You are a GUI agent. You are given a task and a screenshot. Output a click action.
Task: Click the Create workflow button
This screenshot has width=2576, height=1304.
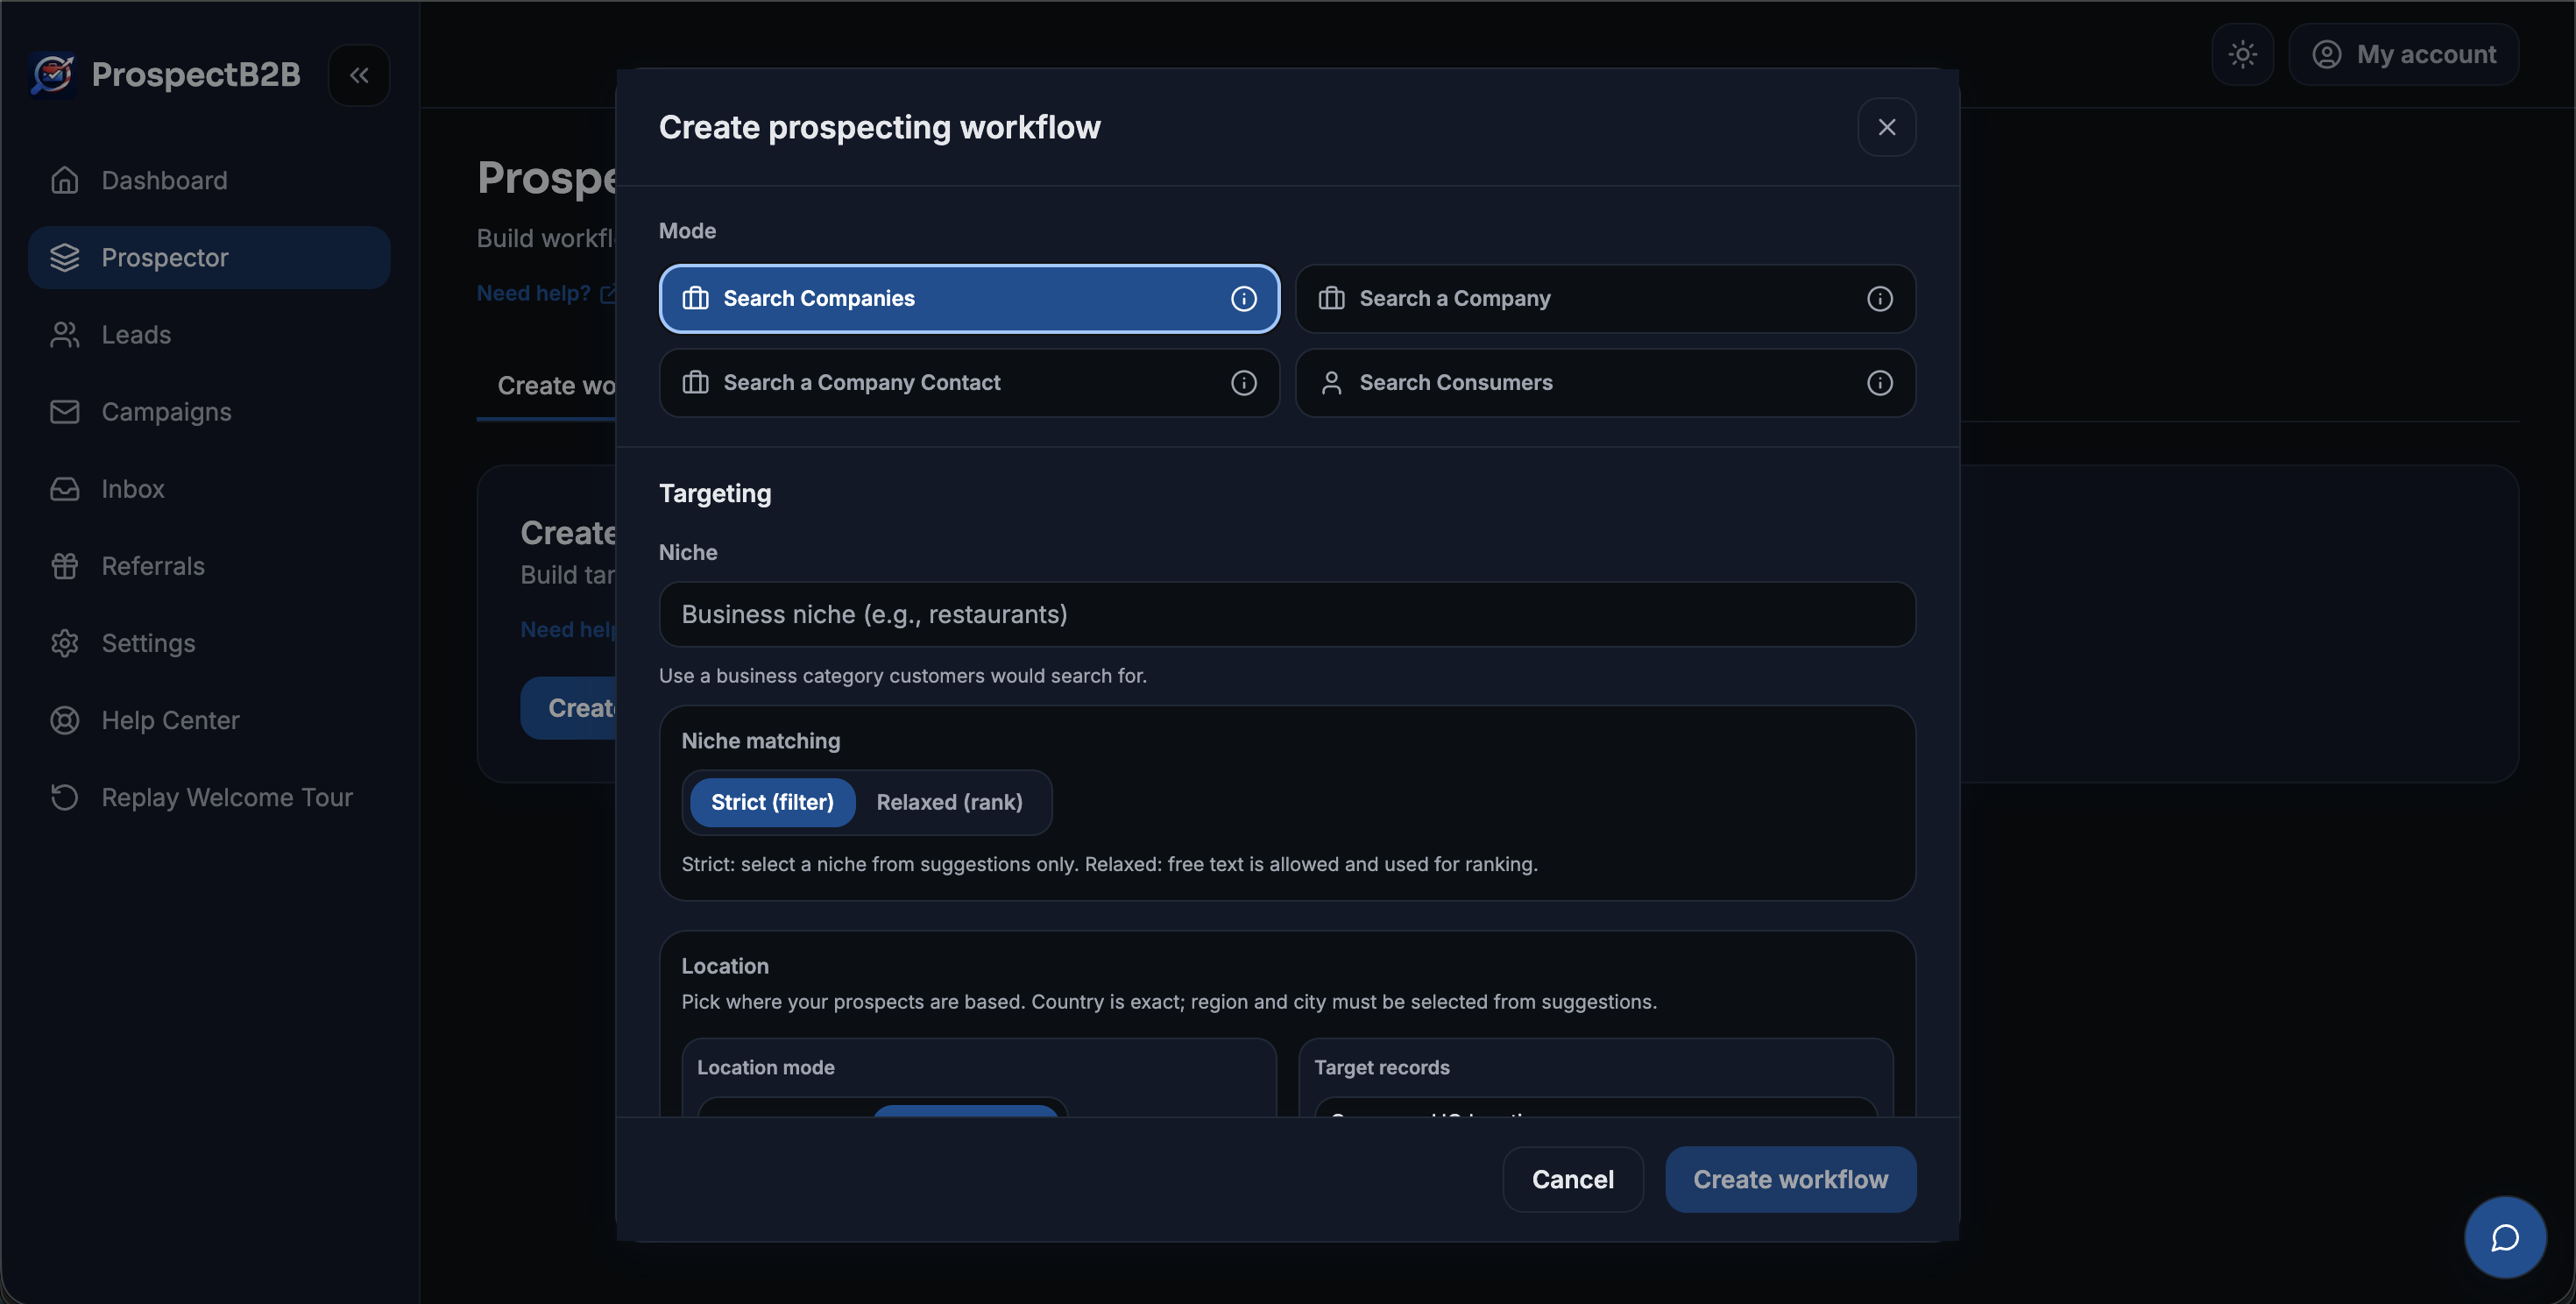point(1790,1179)
